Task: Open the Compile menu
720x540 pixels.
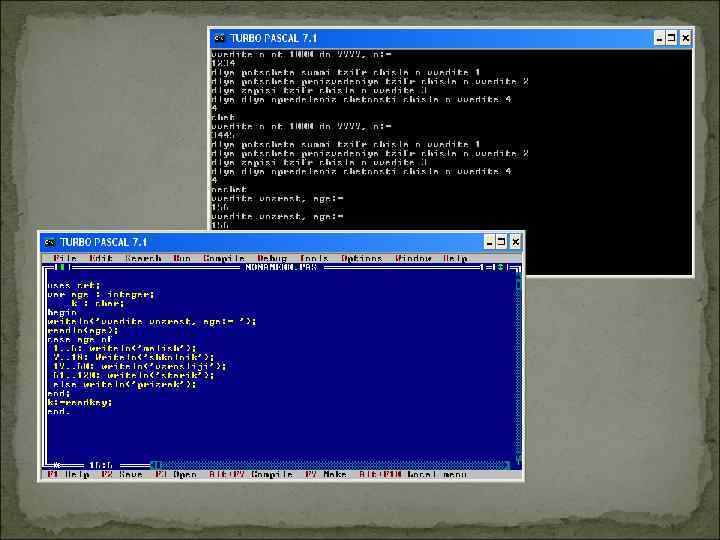Action: (x=224, y=258)
